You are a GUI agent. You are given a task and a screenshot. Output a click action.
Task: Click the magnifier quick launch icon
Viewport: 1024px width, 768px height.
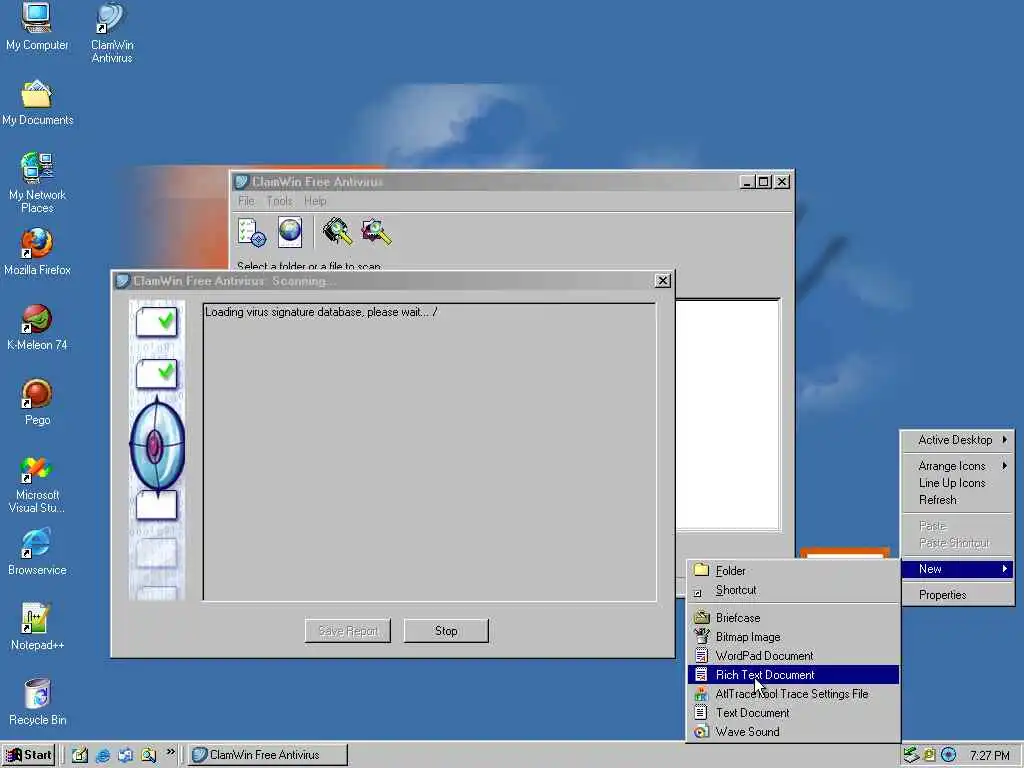point(149,755)
